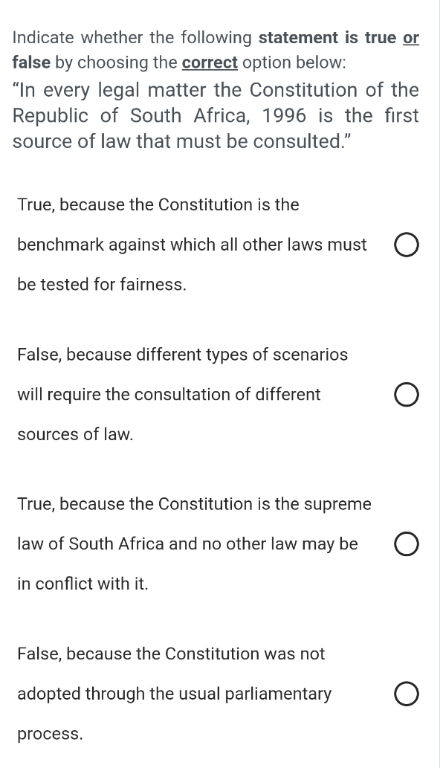Click the bold phrase 'statement is true'
Image resolution: width=440 pixels, height=768 pixels.
click(x=327, y=38)
